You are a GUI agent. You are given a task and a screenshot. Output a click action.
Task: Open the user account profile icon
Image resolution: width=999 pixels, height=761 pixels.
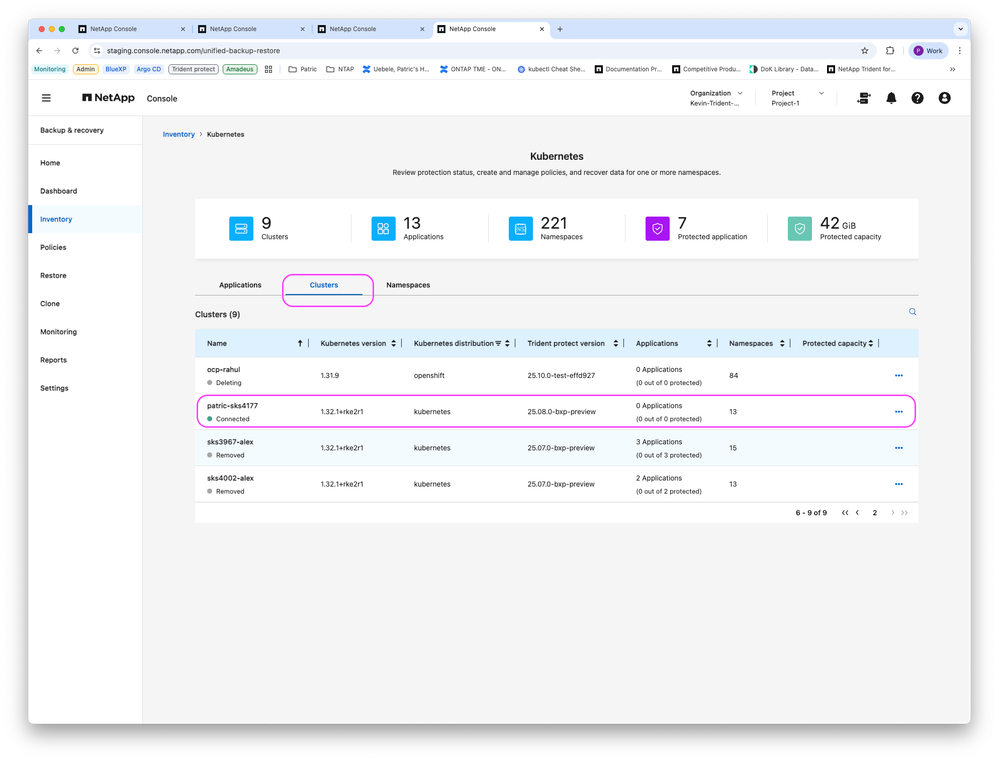944,98
